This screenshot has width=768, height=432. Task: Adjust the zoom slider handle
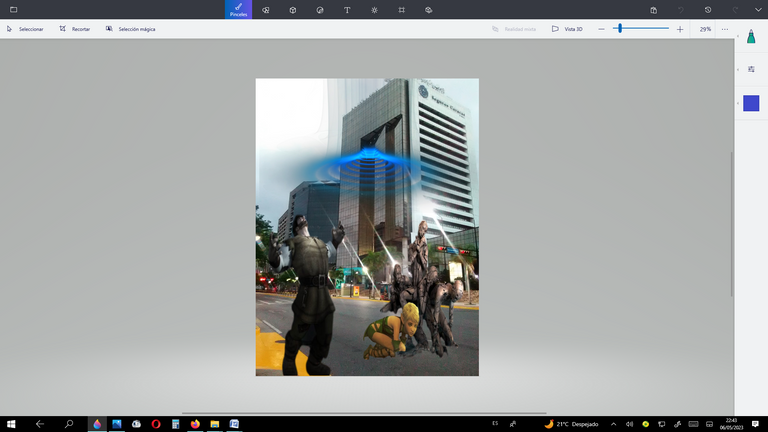(x=620, y=28)
